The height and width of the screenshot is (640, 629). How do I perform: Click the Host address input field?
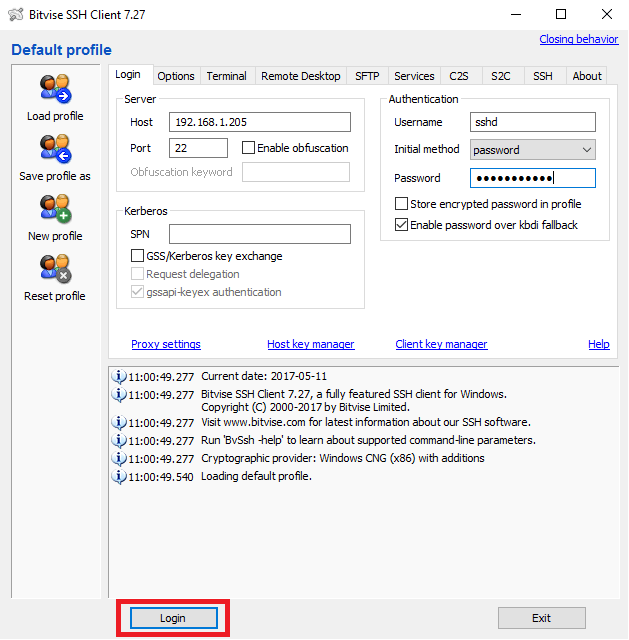tap(260, 122)
